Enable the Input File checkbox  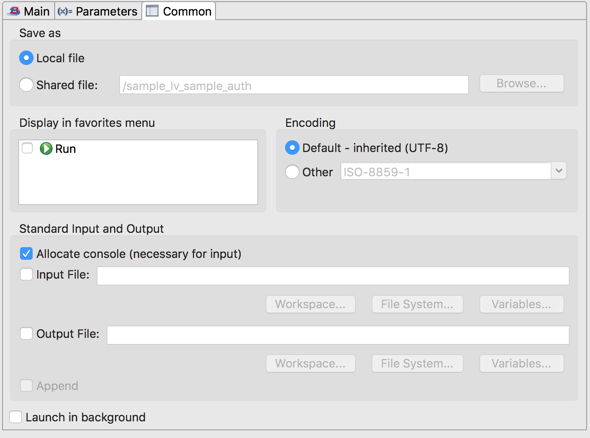click(26, 274)
